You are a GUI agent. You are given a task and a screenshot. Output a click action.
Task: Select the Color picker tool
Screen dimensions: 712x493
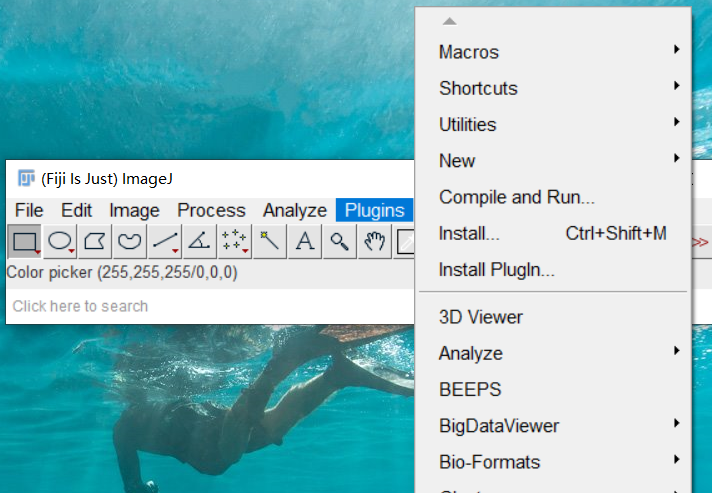click(405, 242)
